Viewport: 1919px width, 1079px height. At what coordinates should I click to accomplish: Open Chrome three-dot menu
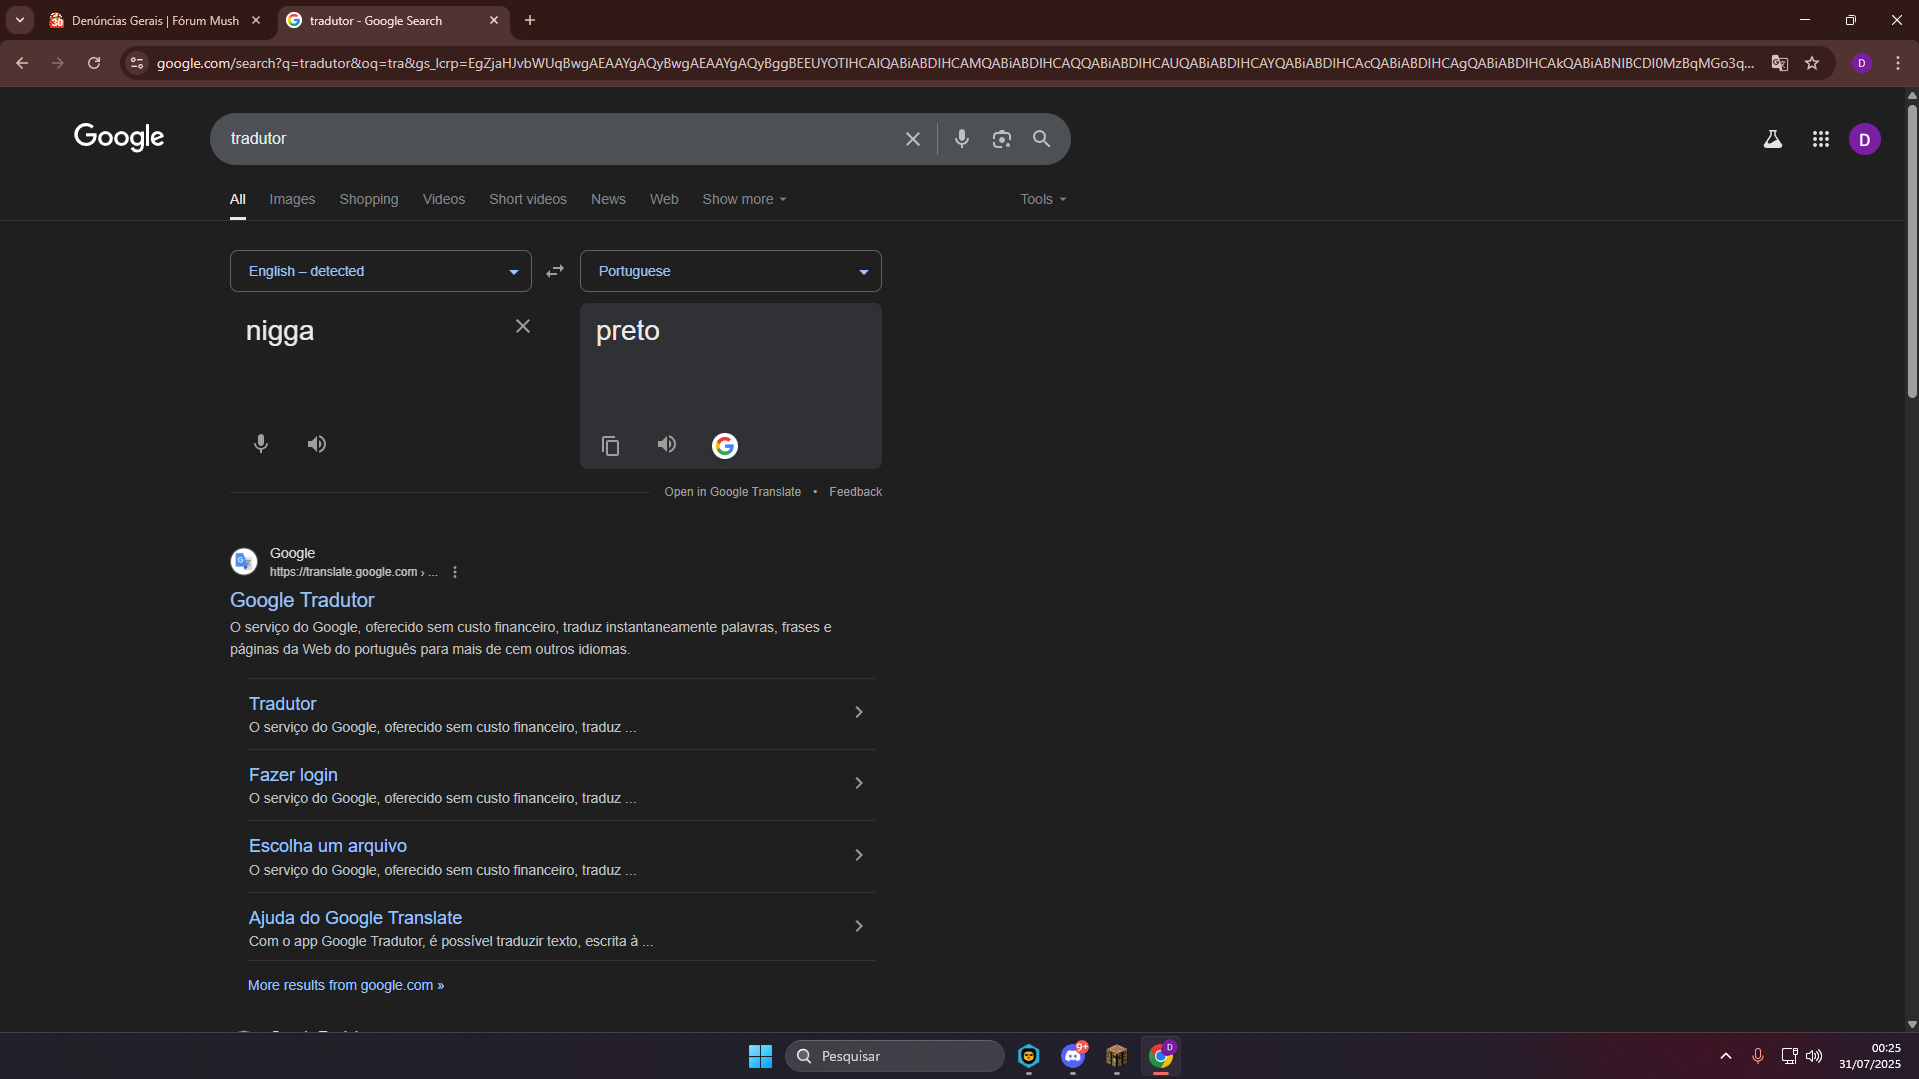[x=1897, y=62]
